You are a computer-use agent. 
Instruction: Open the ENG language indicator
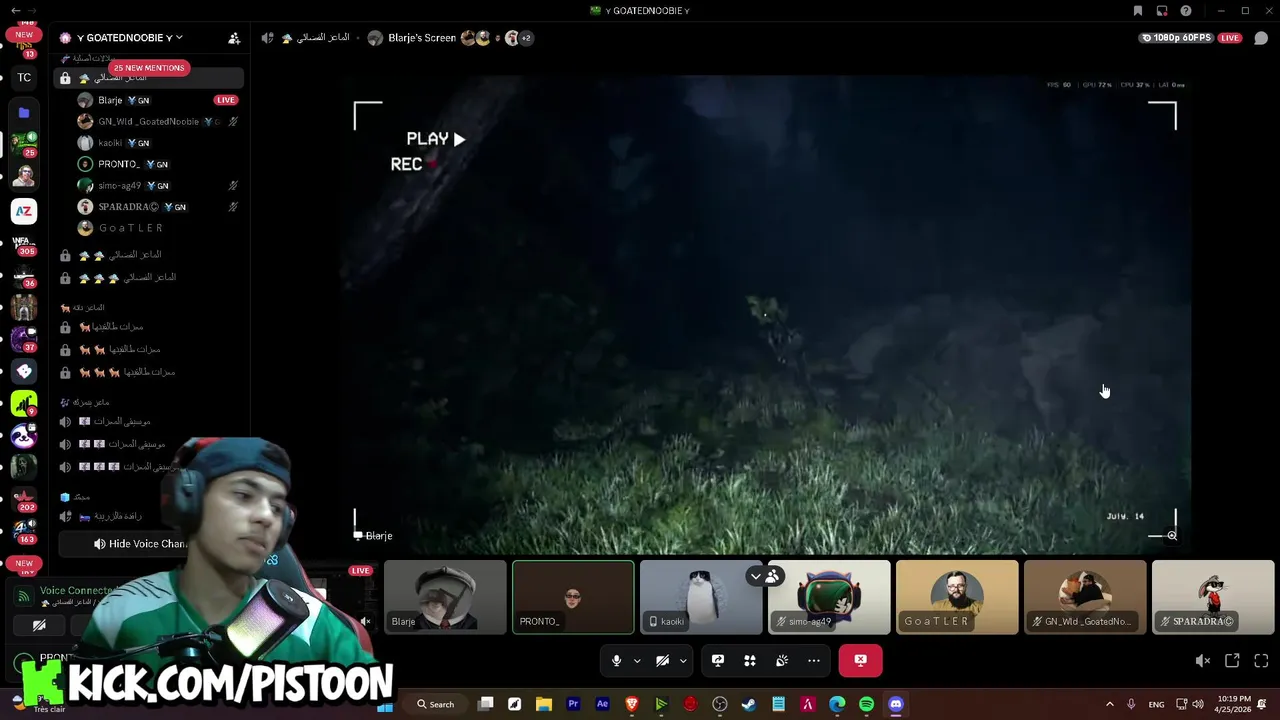pos(1156,704)
